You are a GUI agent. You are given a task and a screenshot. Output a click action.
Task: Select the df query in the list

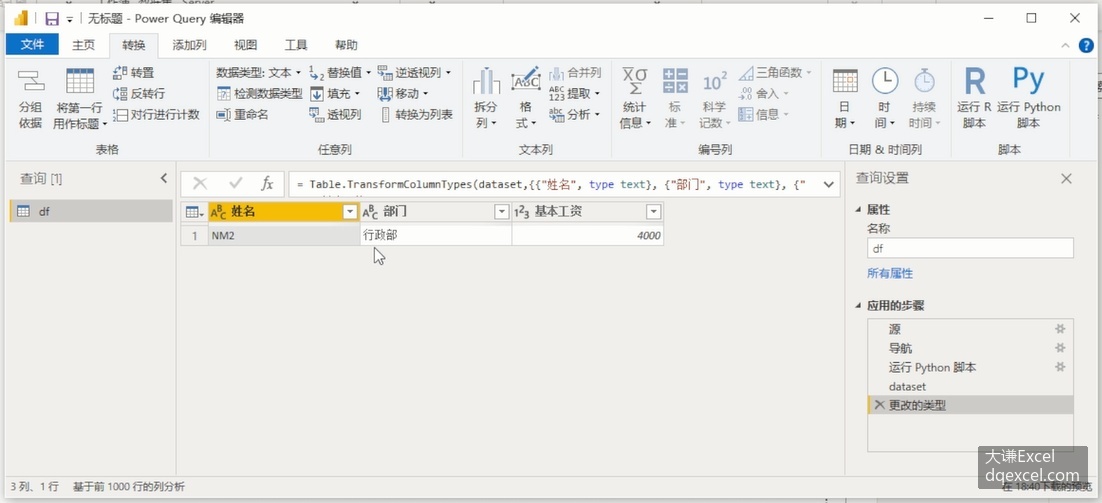(x=91, y=211)
